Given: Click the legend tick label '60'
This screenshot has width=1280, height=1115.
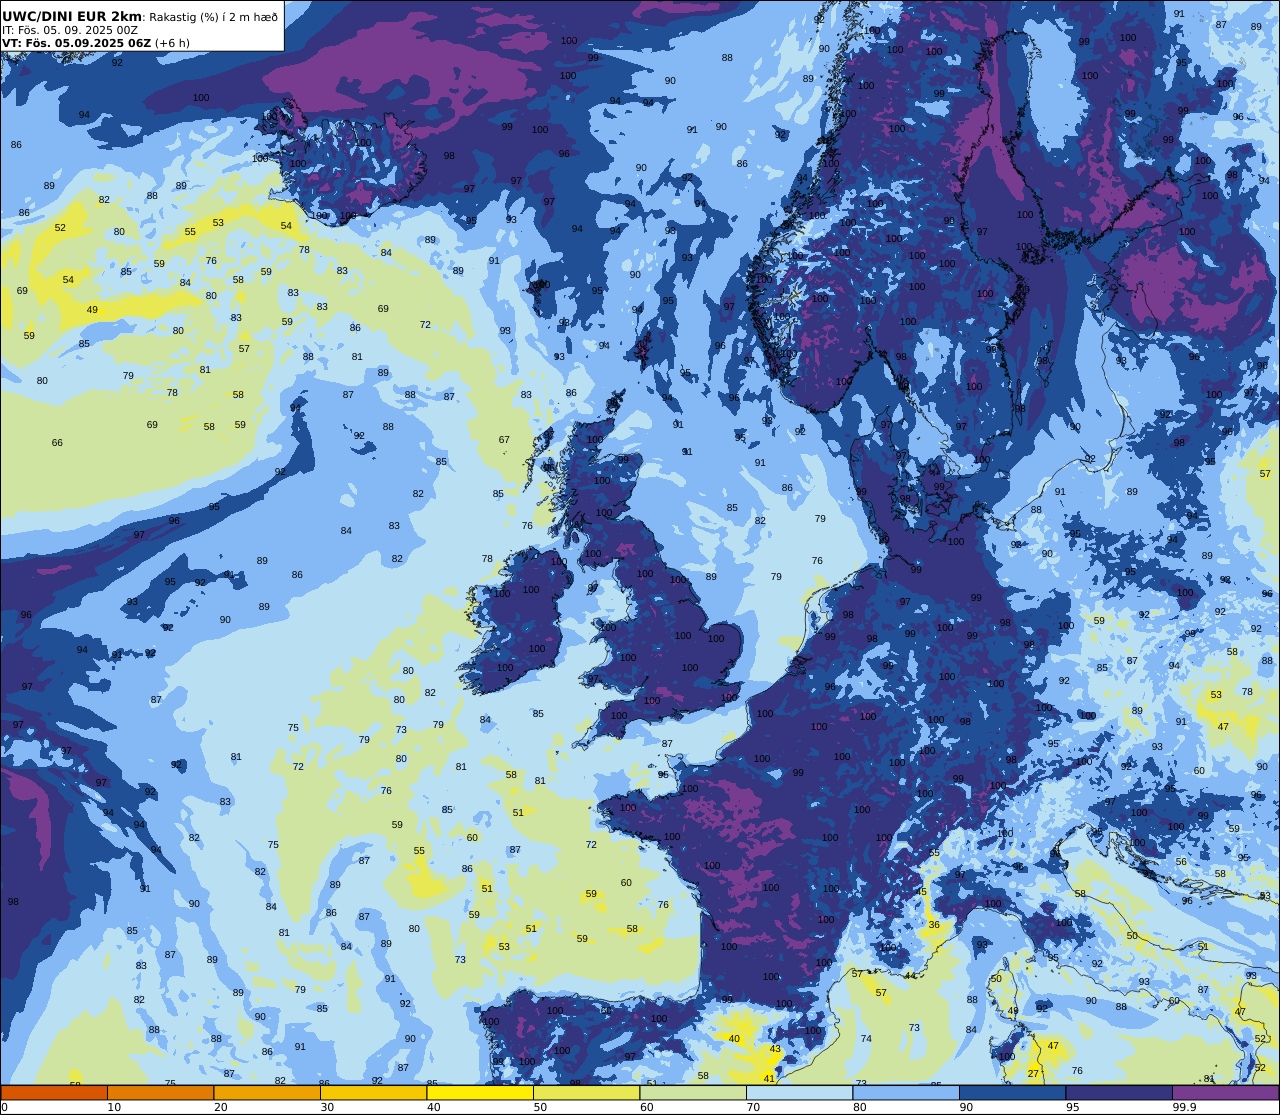Looking at the screenshot, I should 646,1107.
